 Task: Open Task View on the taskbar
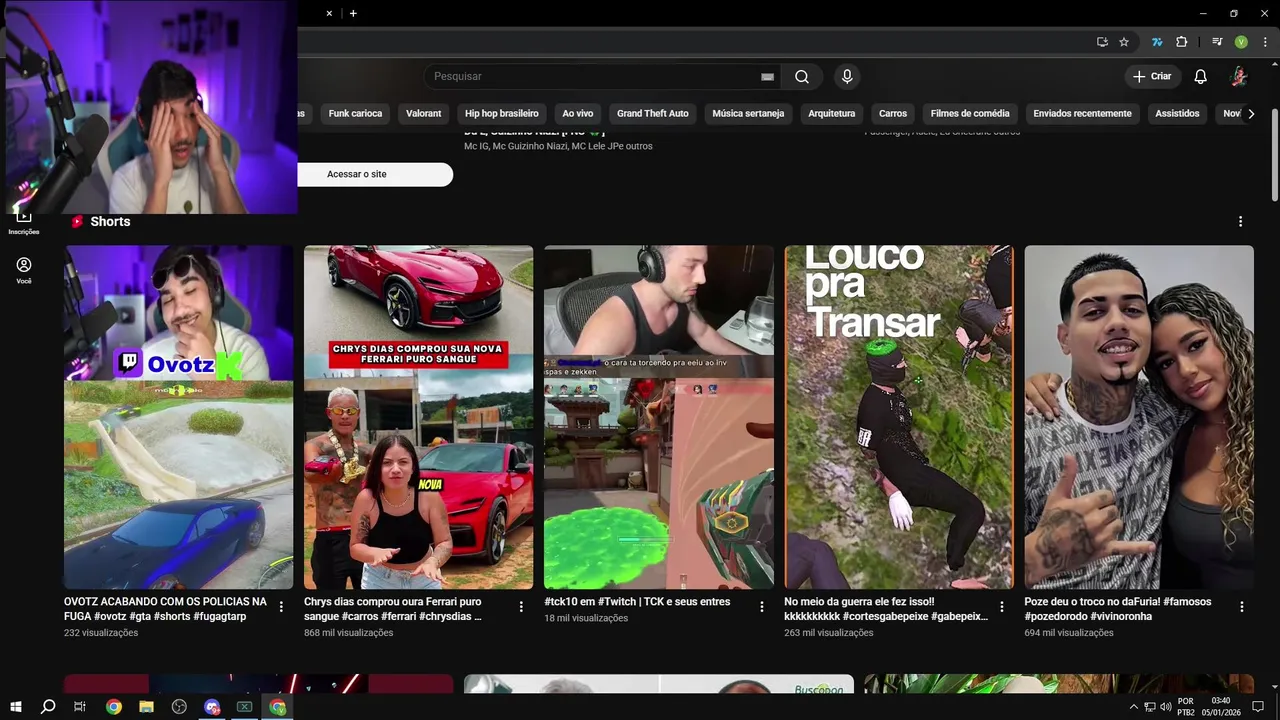click(x=80, y=707)
